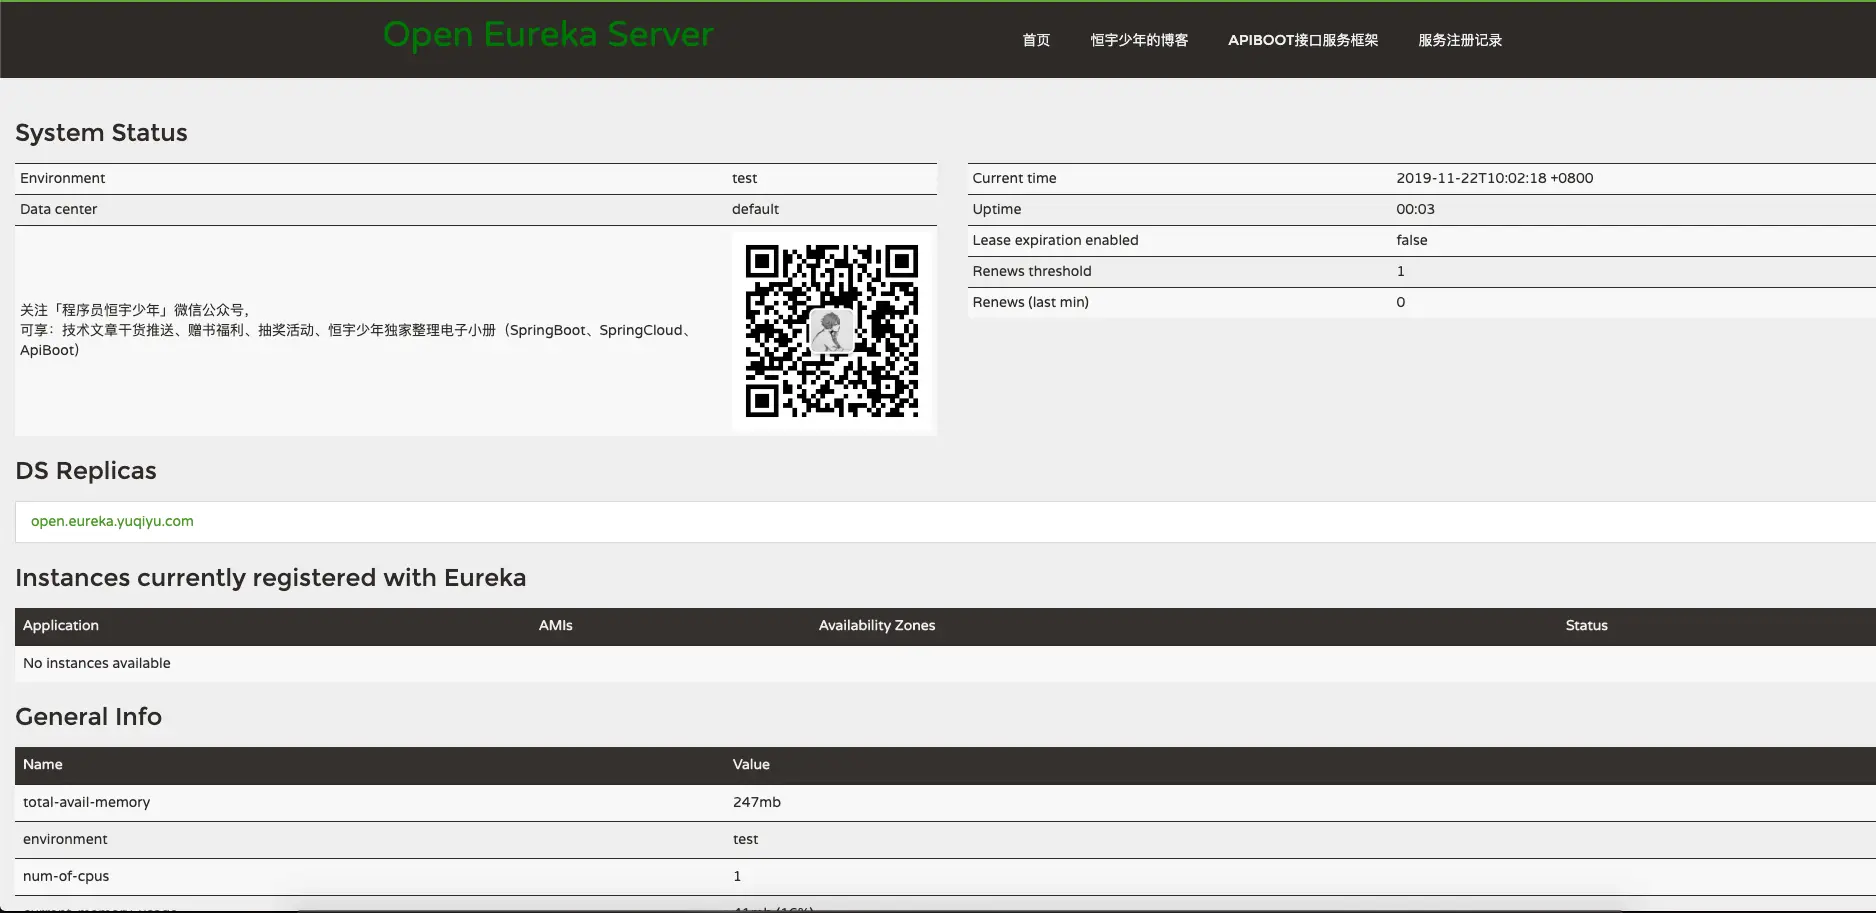
Task: Click the Status column header
Action: (1587, 625)
